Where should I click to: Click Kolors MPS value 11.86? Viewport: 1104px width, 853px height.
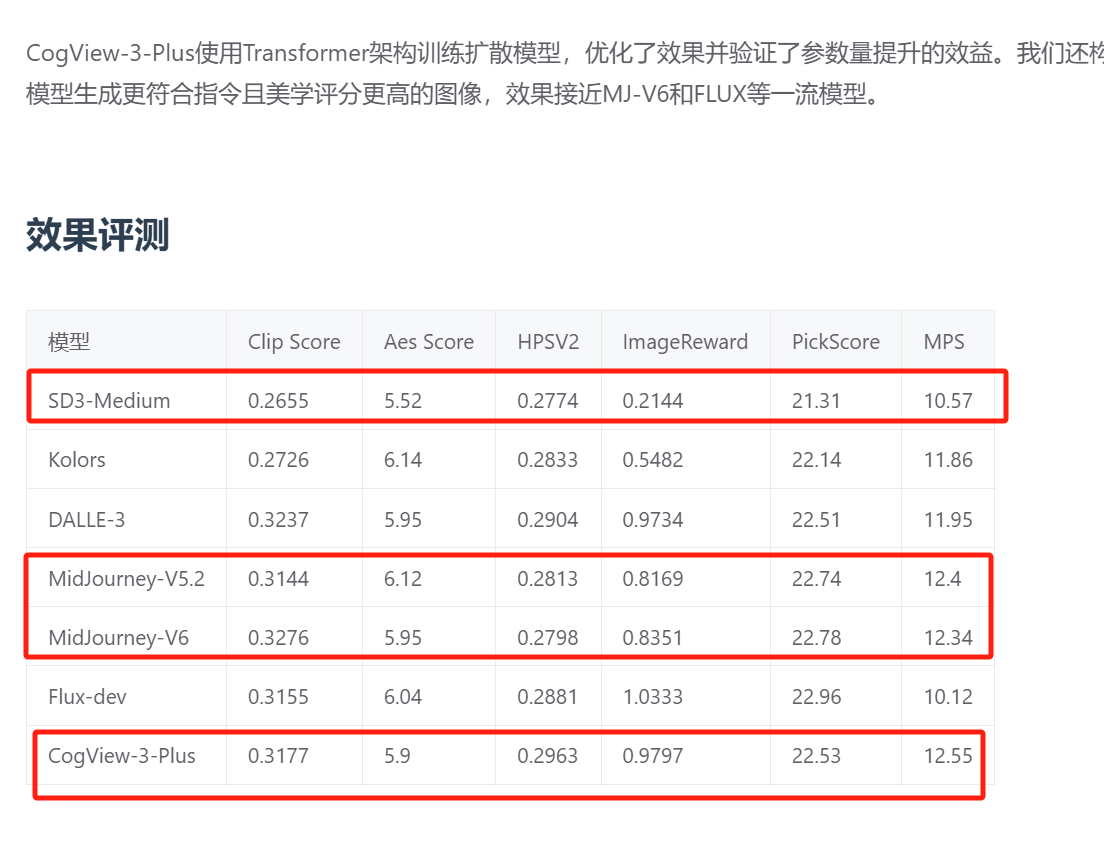[948, 460]
